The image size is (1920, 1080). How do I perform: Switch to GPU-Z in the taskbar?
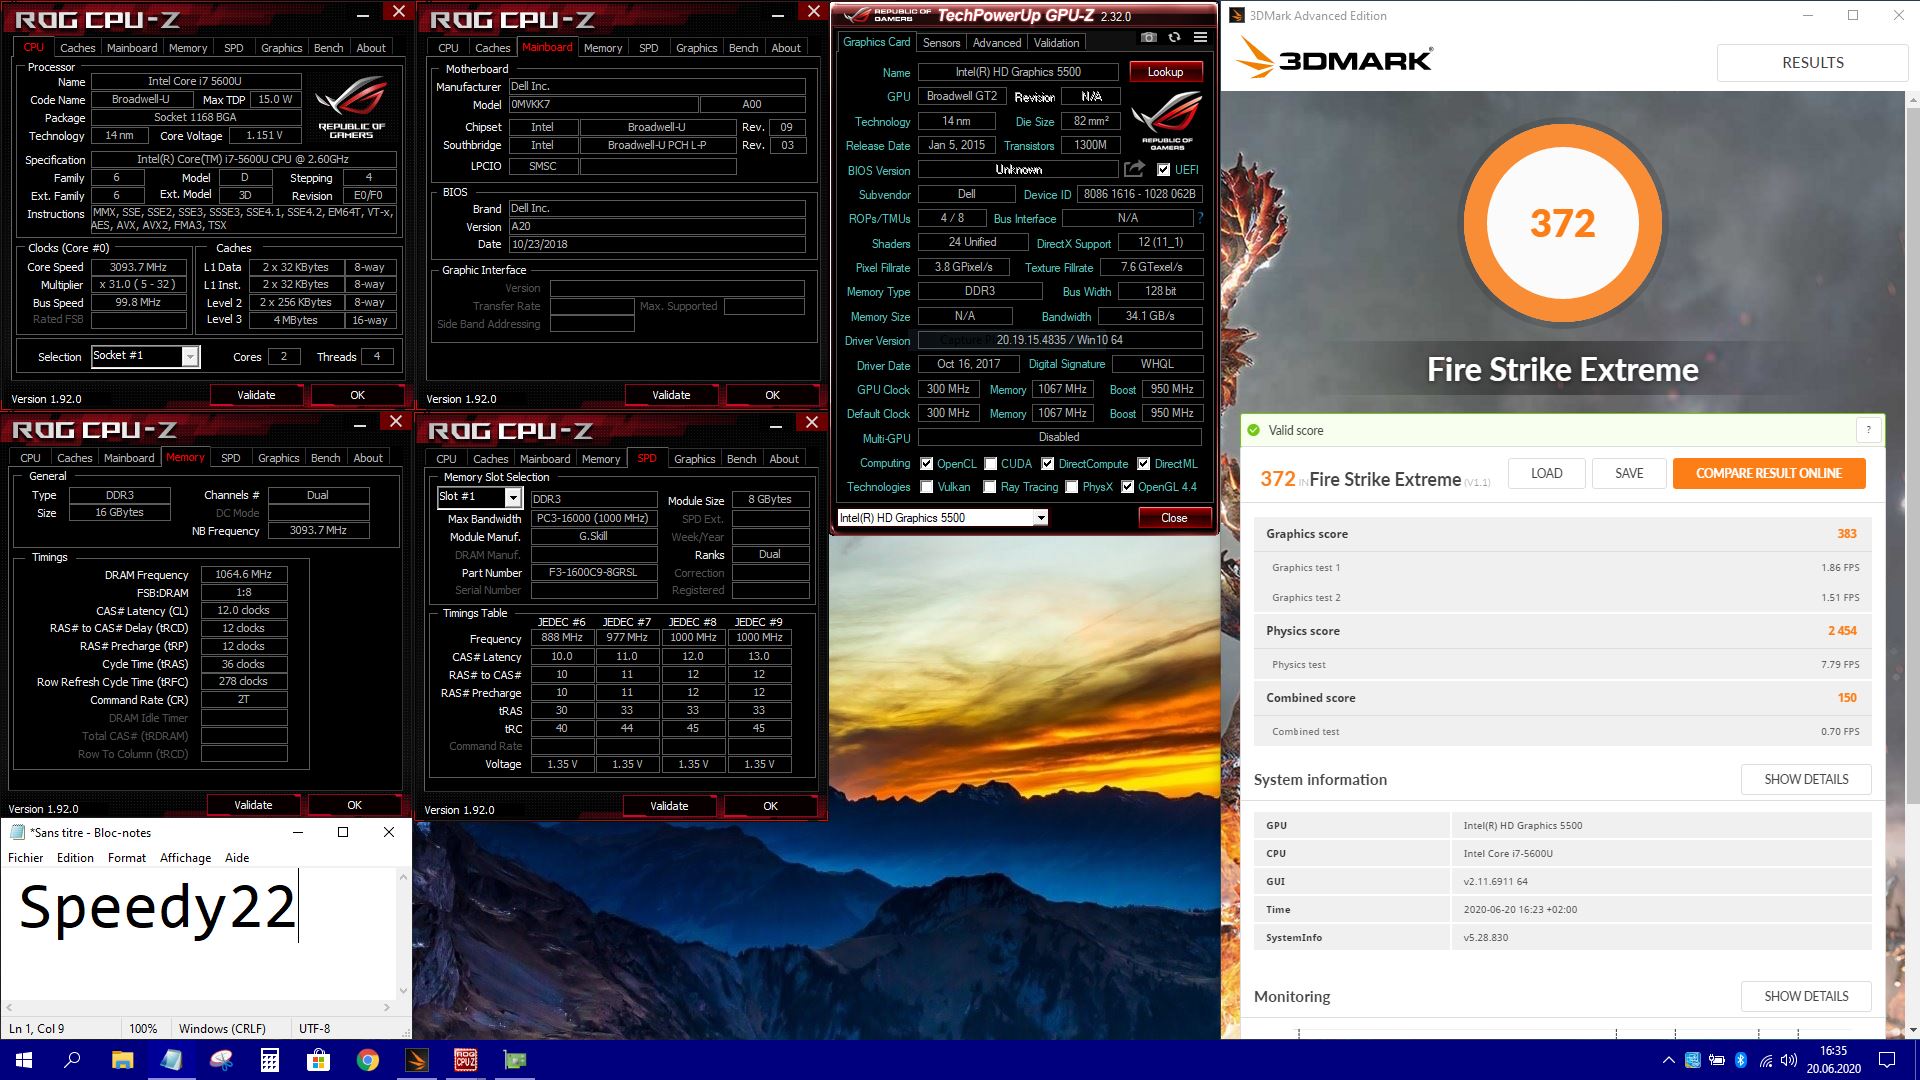[514, 1060]
